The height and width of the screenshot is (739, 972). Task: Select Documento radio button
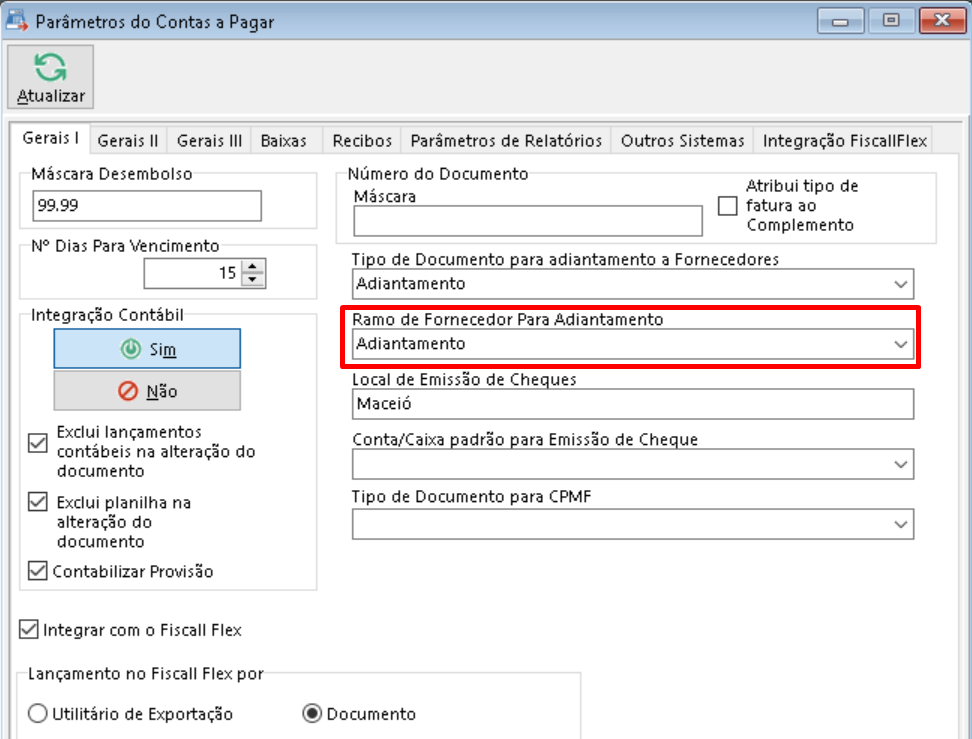tap(312, 714)
